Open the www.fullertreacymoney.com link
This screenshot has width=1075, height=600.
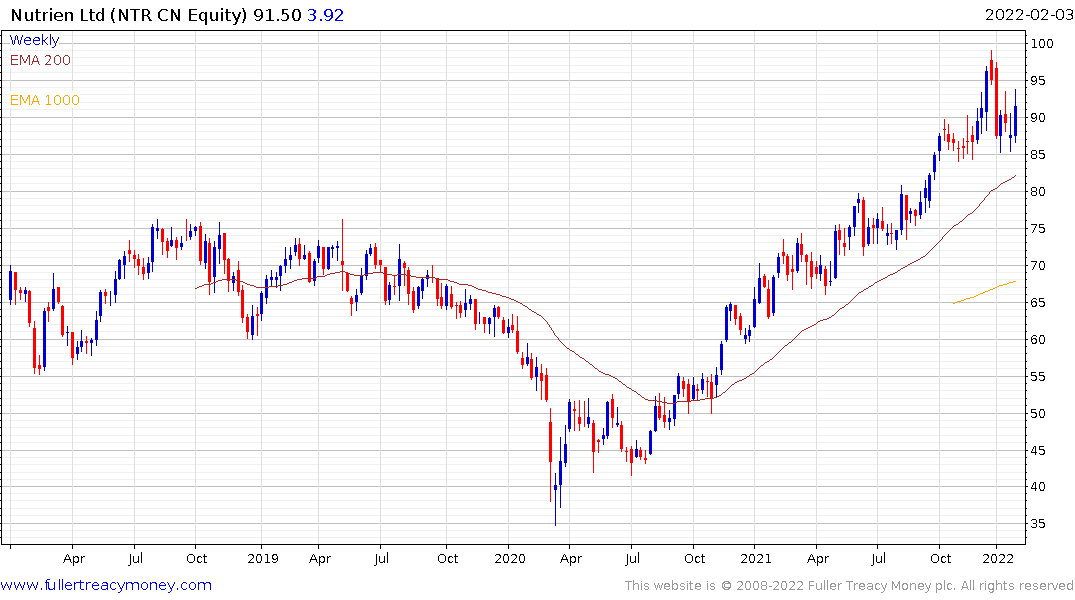click(x=106, y=585)
